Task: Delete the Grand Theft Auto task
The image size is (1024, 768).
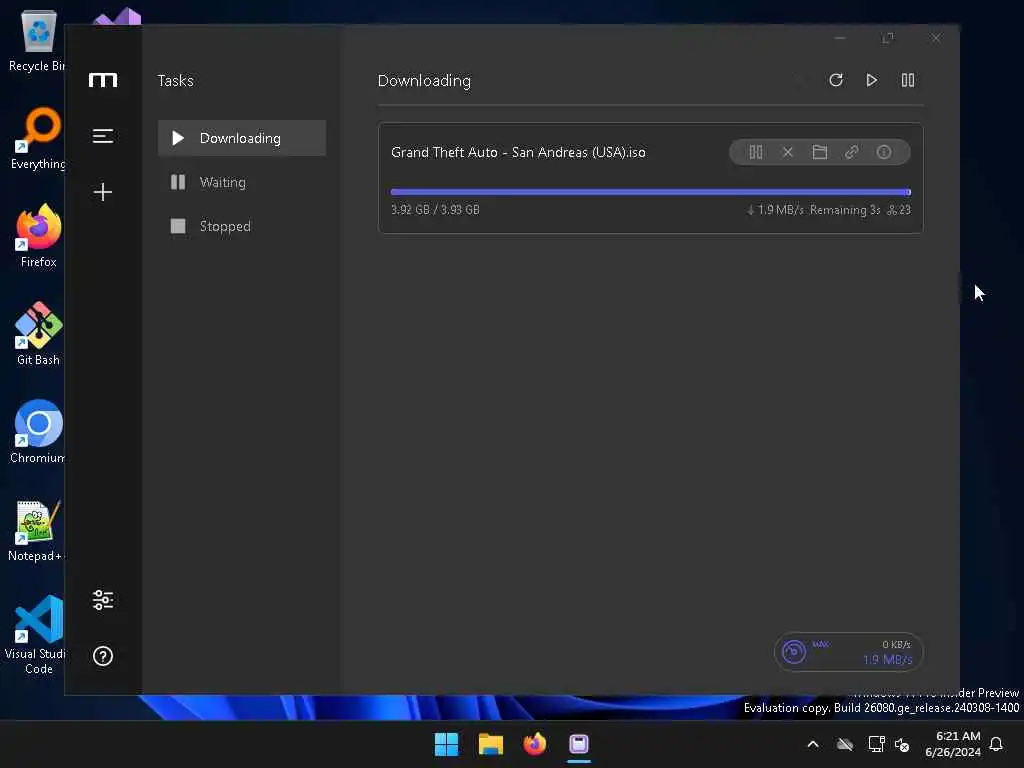Action: (788, 152)
